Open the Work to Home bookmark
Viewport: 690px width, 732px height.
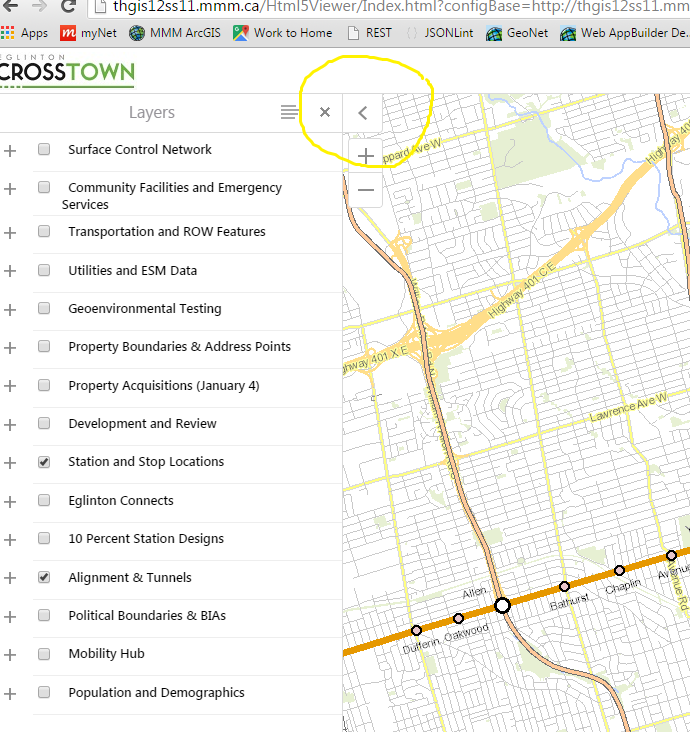click(283, 33)
